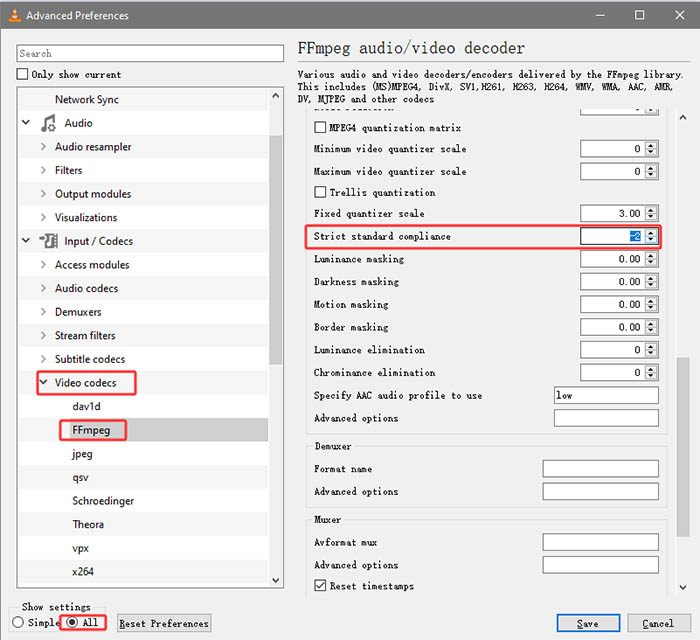Image resolution: width=700 pixels, height=640 pixels.
Task: Expand the Audio codecs tree node
Action: (44, 289)
